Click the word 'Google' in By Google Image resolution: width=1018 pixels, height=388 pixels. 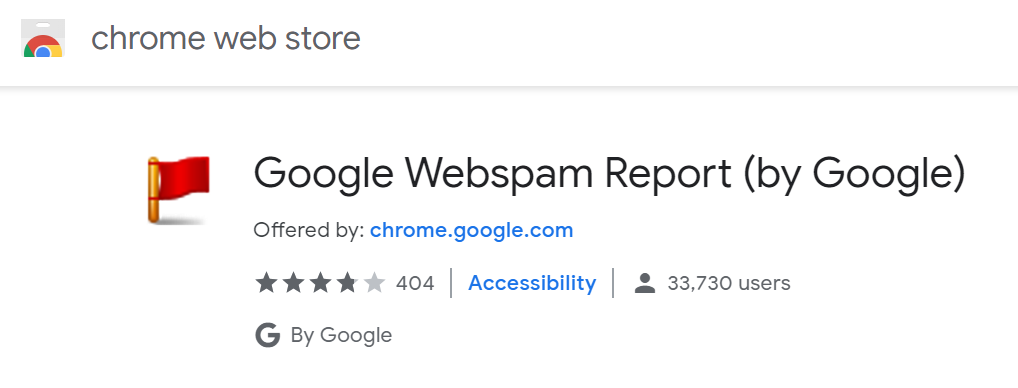coord(356,336)
